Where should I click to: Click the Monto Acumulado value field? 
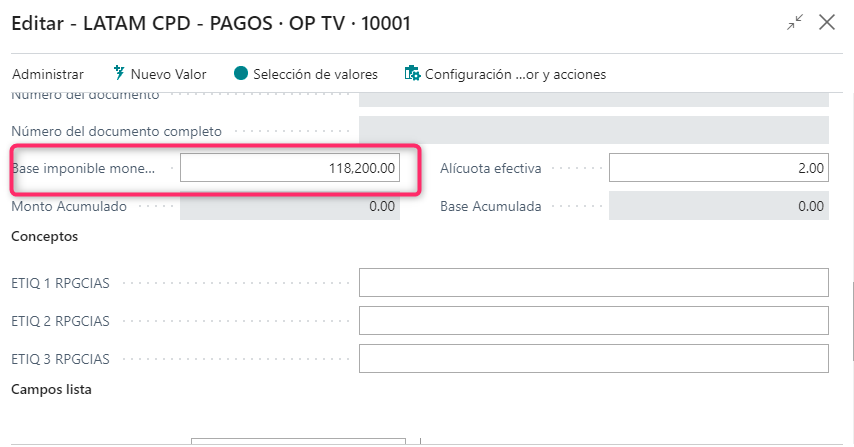point(290,206)
